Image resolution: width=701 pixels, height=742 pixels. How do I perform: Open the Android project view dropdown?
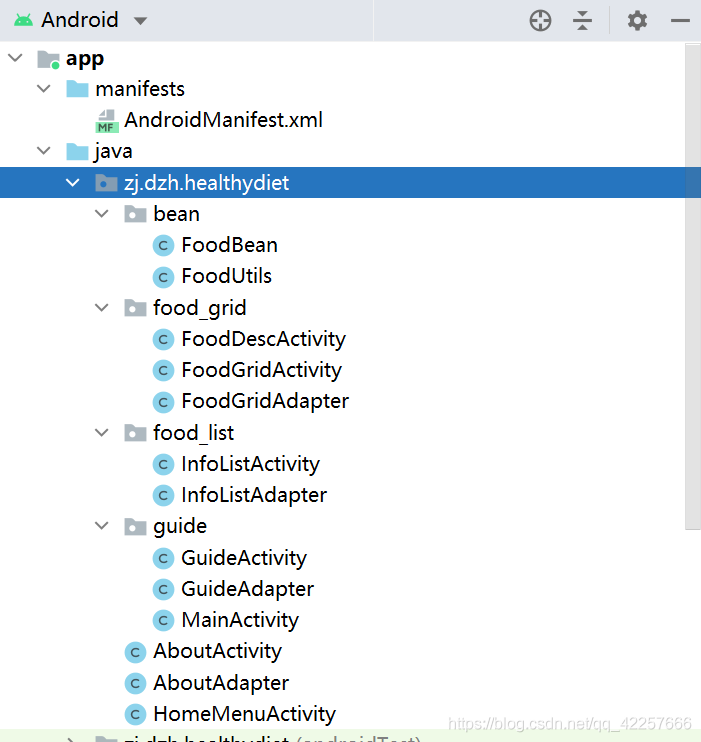tap(140, 21)
